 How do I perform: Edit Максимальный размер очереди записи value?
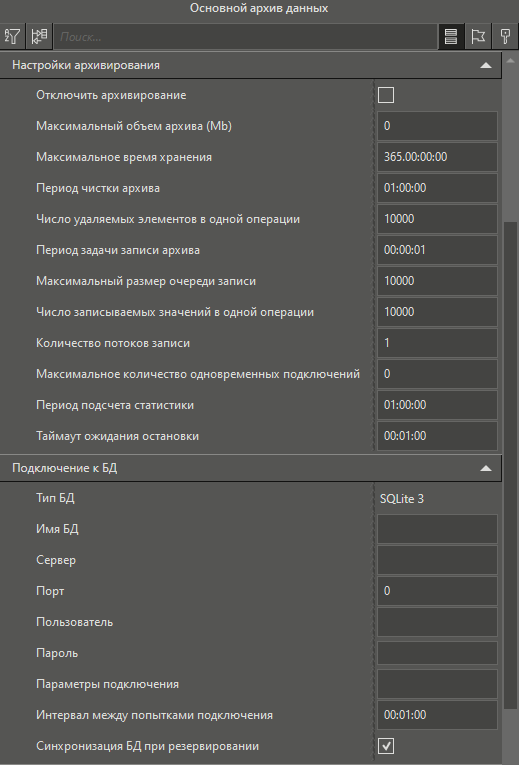click(437, 281)
